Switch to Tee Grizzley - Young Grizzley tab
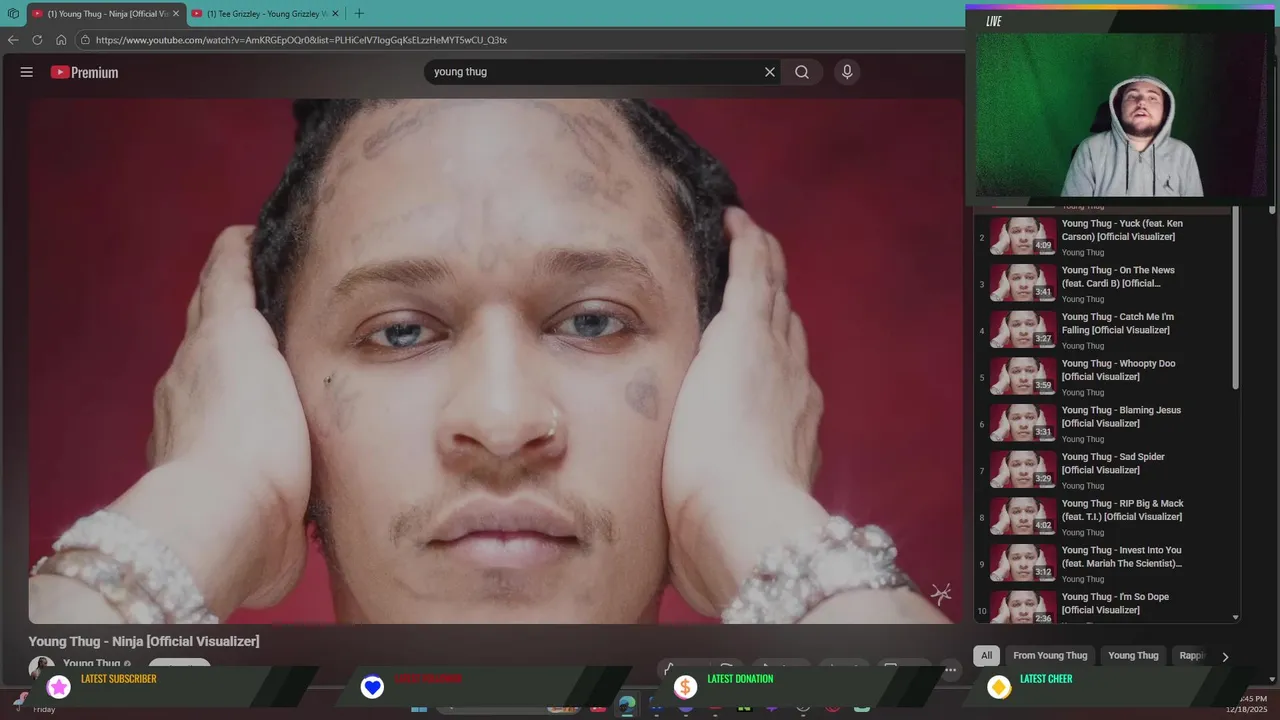Screen dimensions: 1280x720 click(x=266, y=14)
